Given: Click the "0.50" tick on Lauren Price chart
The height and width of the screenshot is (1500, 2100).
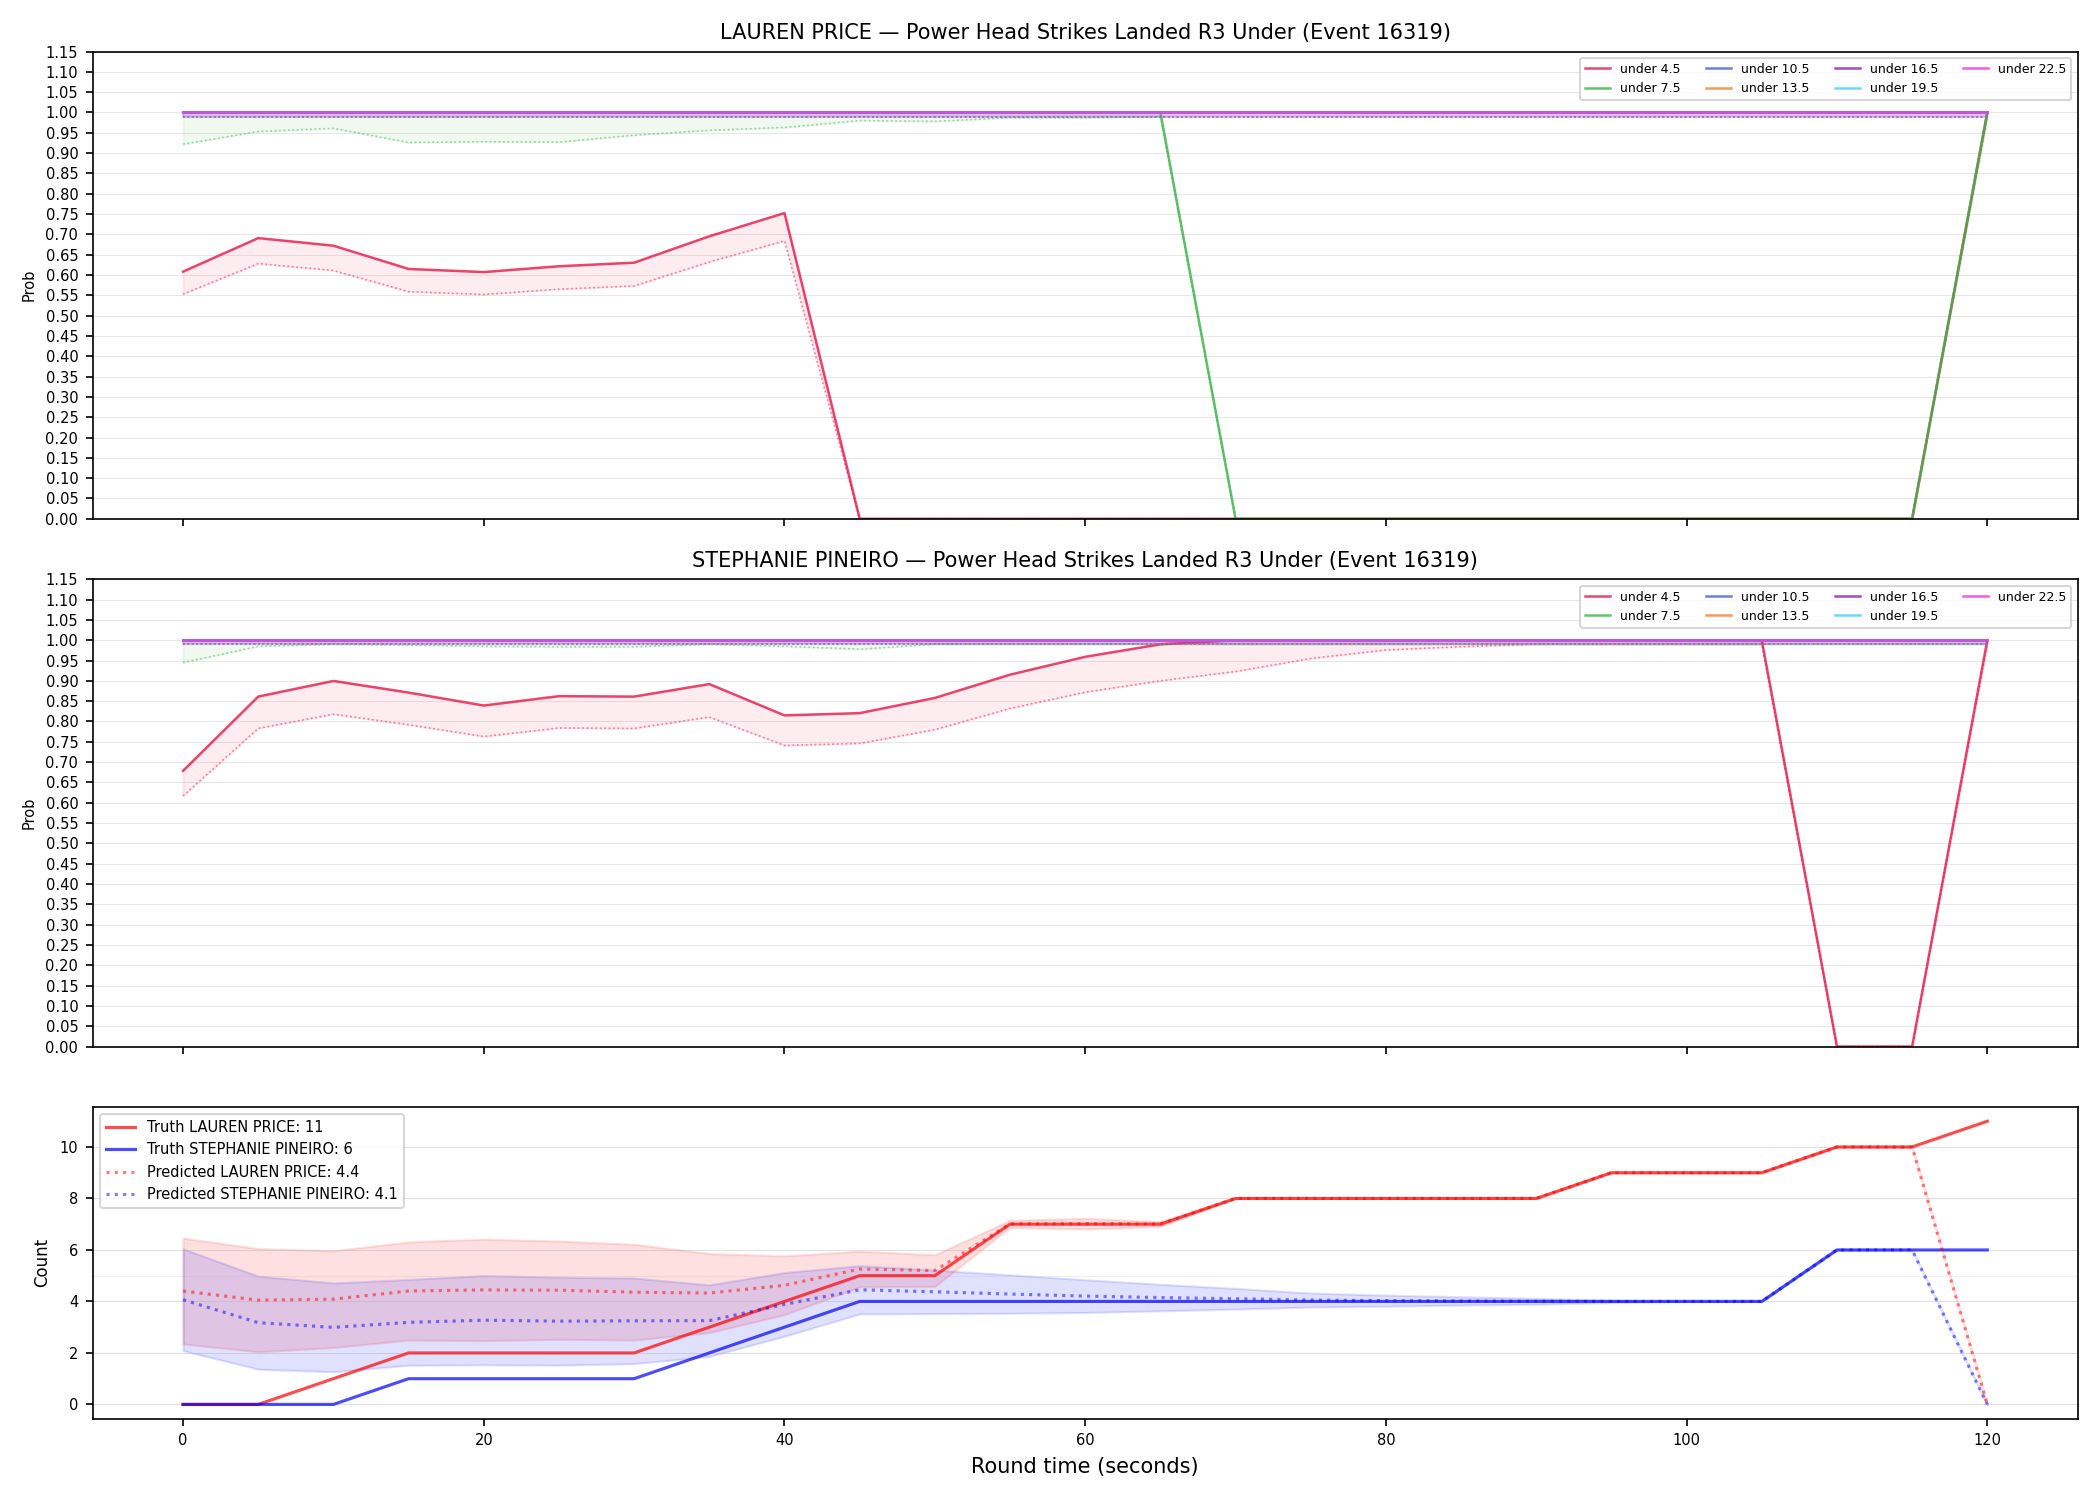Looking at the screenshot, I should tap(62, 316).
